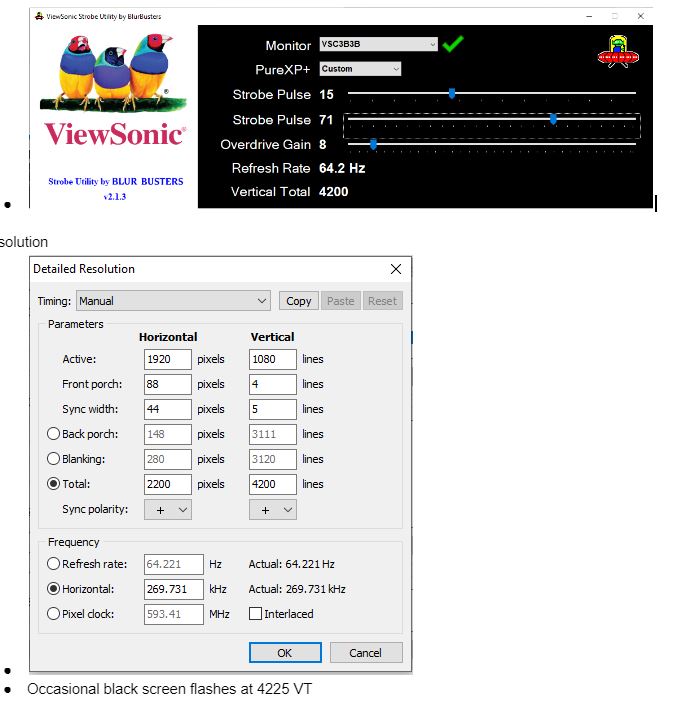
Task: Open the horizontal Sync polarity dropdown
Action: 167,509
